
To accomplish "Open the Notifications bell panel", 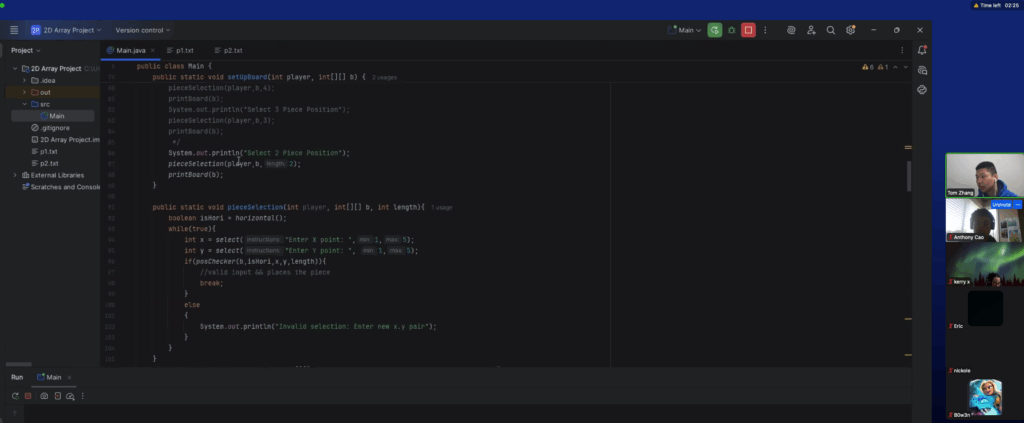I will [922, 50].
